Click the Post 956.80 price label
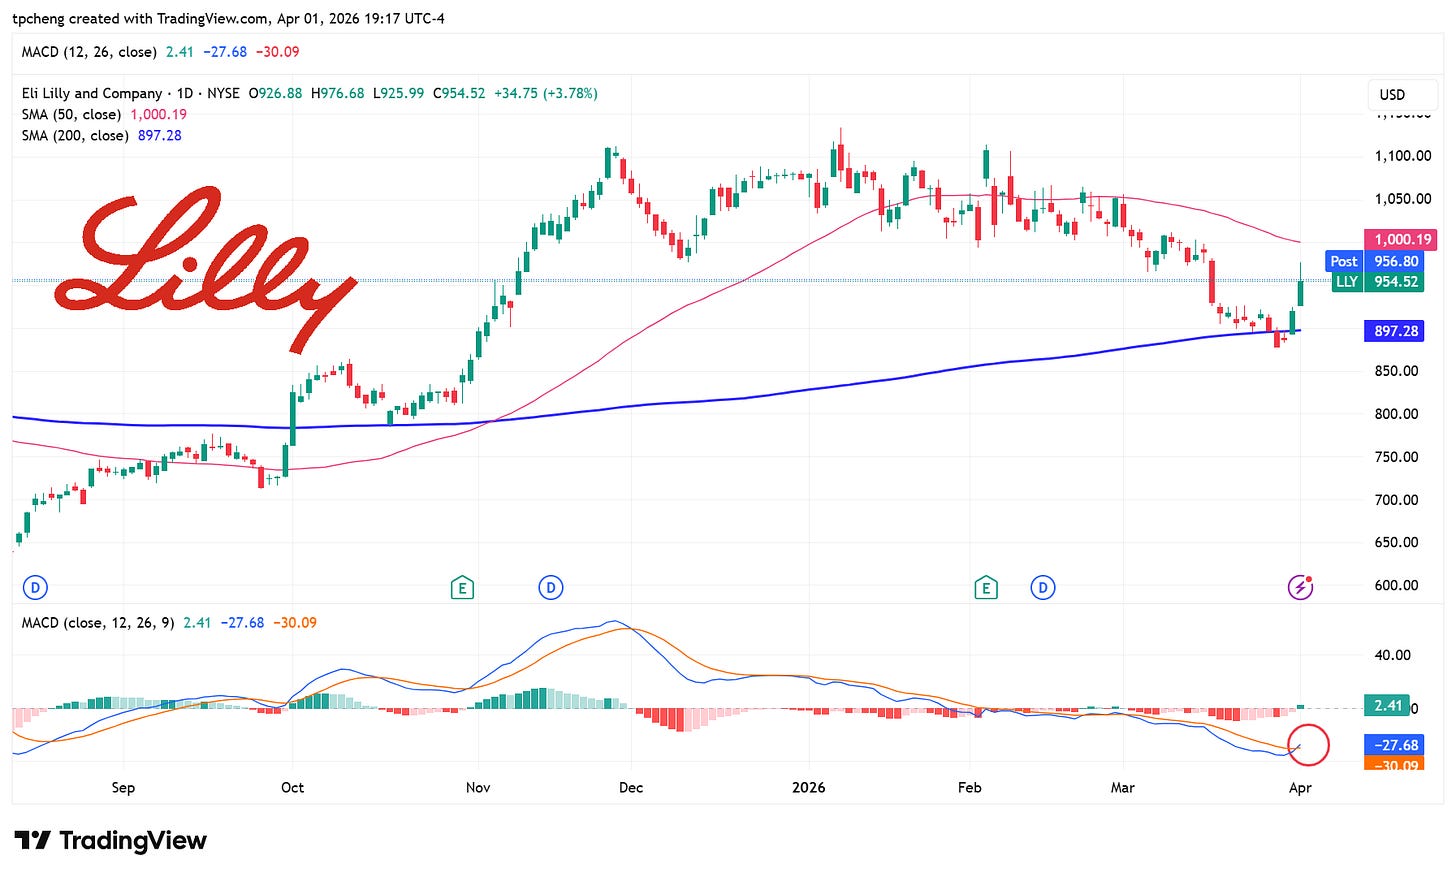The width and height of the screenshot is (1456, 877). [x=1374, y=261]
